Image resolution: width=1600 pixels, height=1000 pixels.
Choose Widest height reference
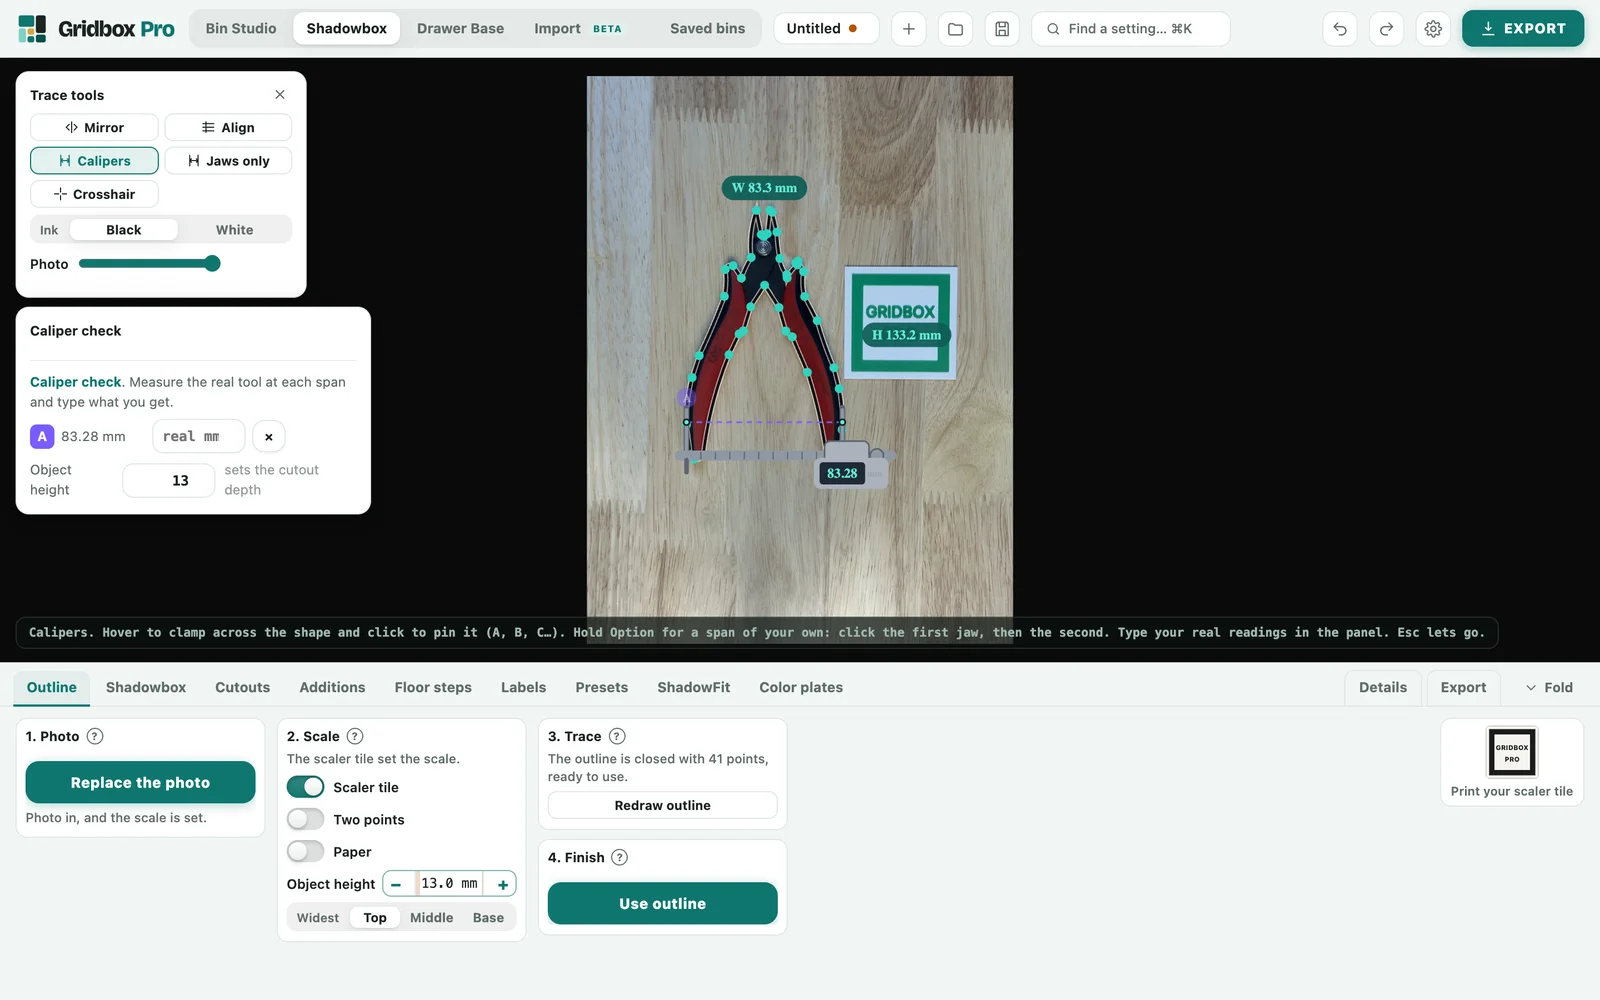click(318, 918)
